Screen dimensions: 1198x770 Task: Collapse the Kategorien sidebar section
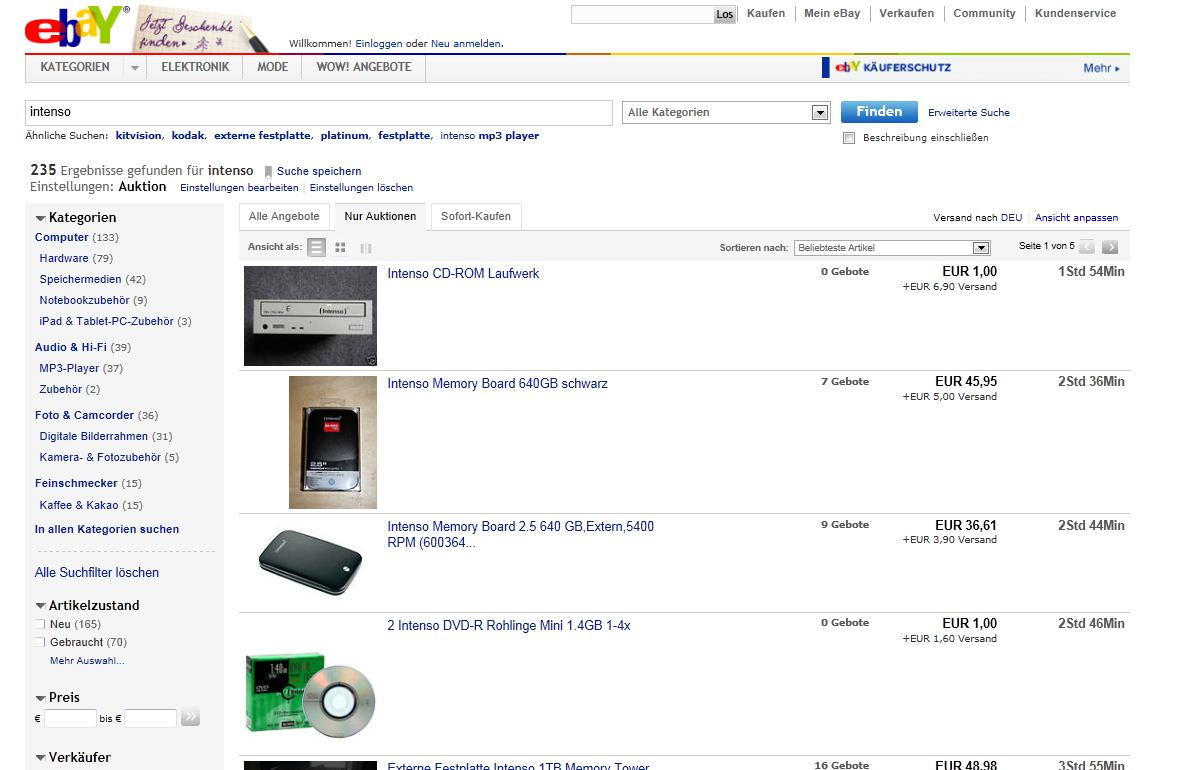click(x=40, y=218)
